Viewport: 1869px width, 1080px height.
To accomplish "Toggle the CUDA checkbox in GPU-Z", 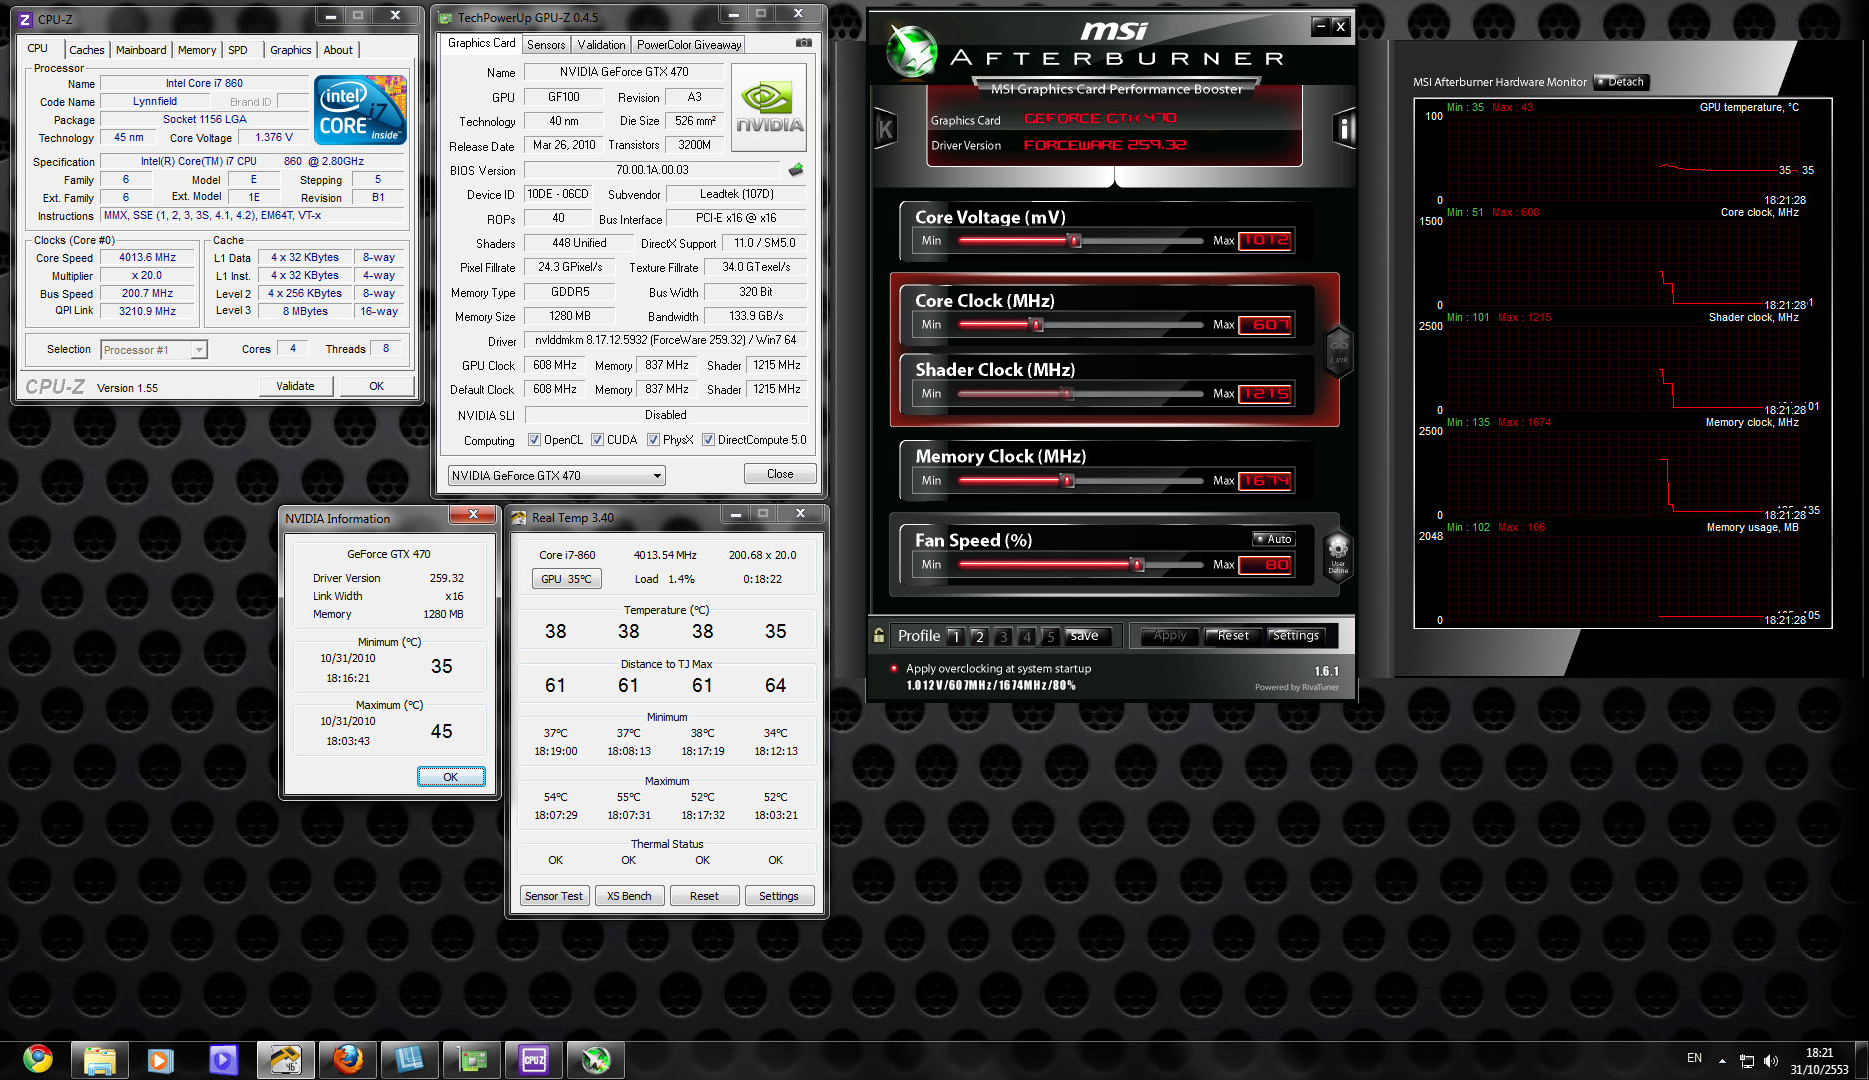I will (598, 440).
